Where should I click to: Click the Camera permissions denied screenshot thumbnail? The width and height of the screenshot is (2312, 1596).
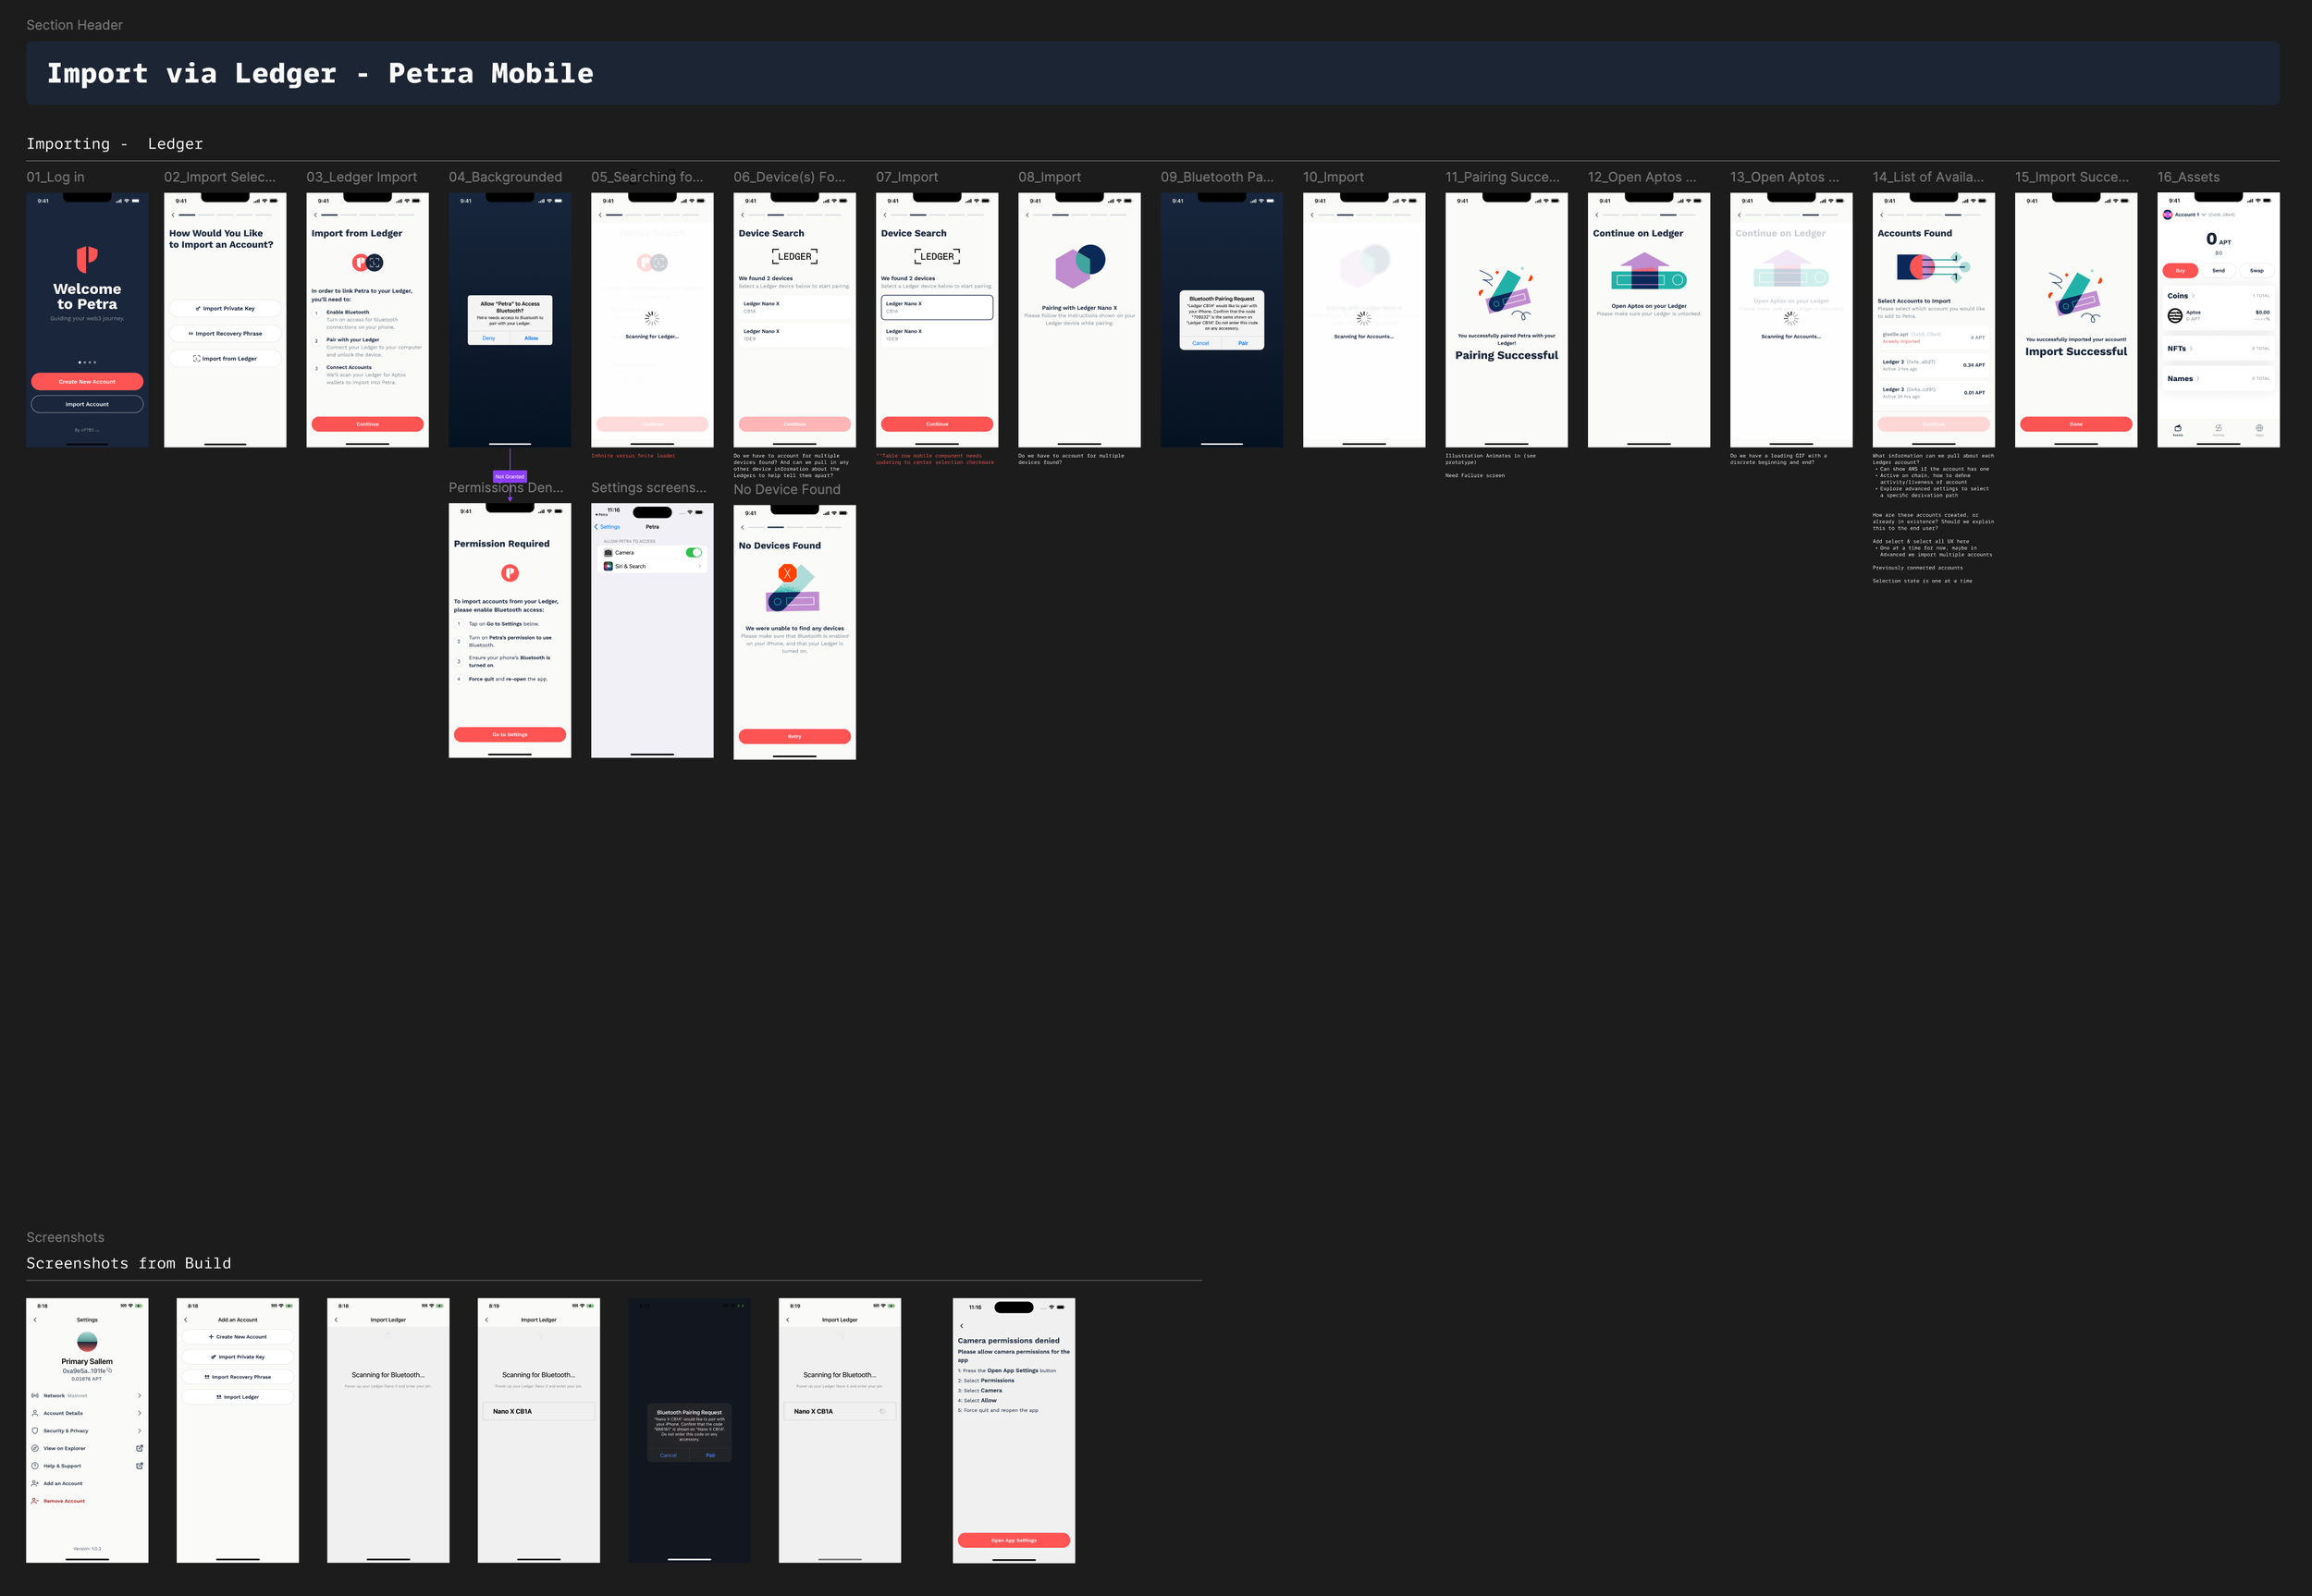pos(1014,1431)
